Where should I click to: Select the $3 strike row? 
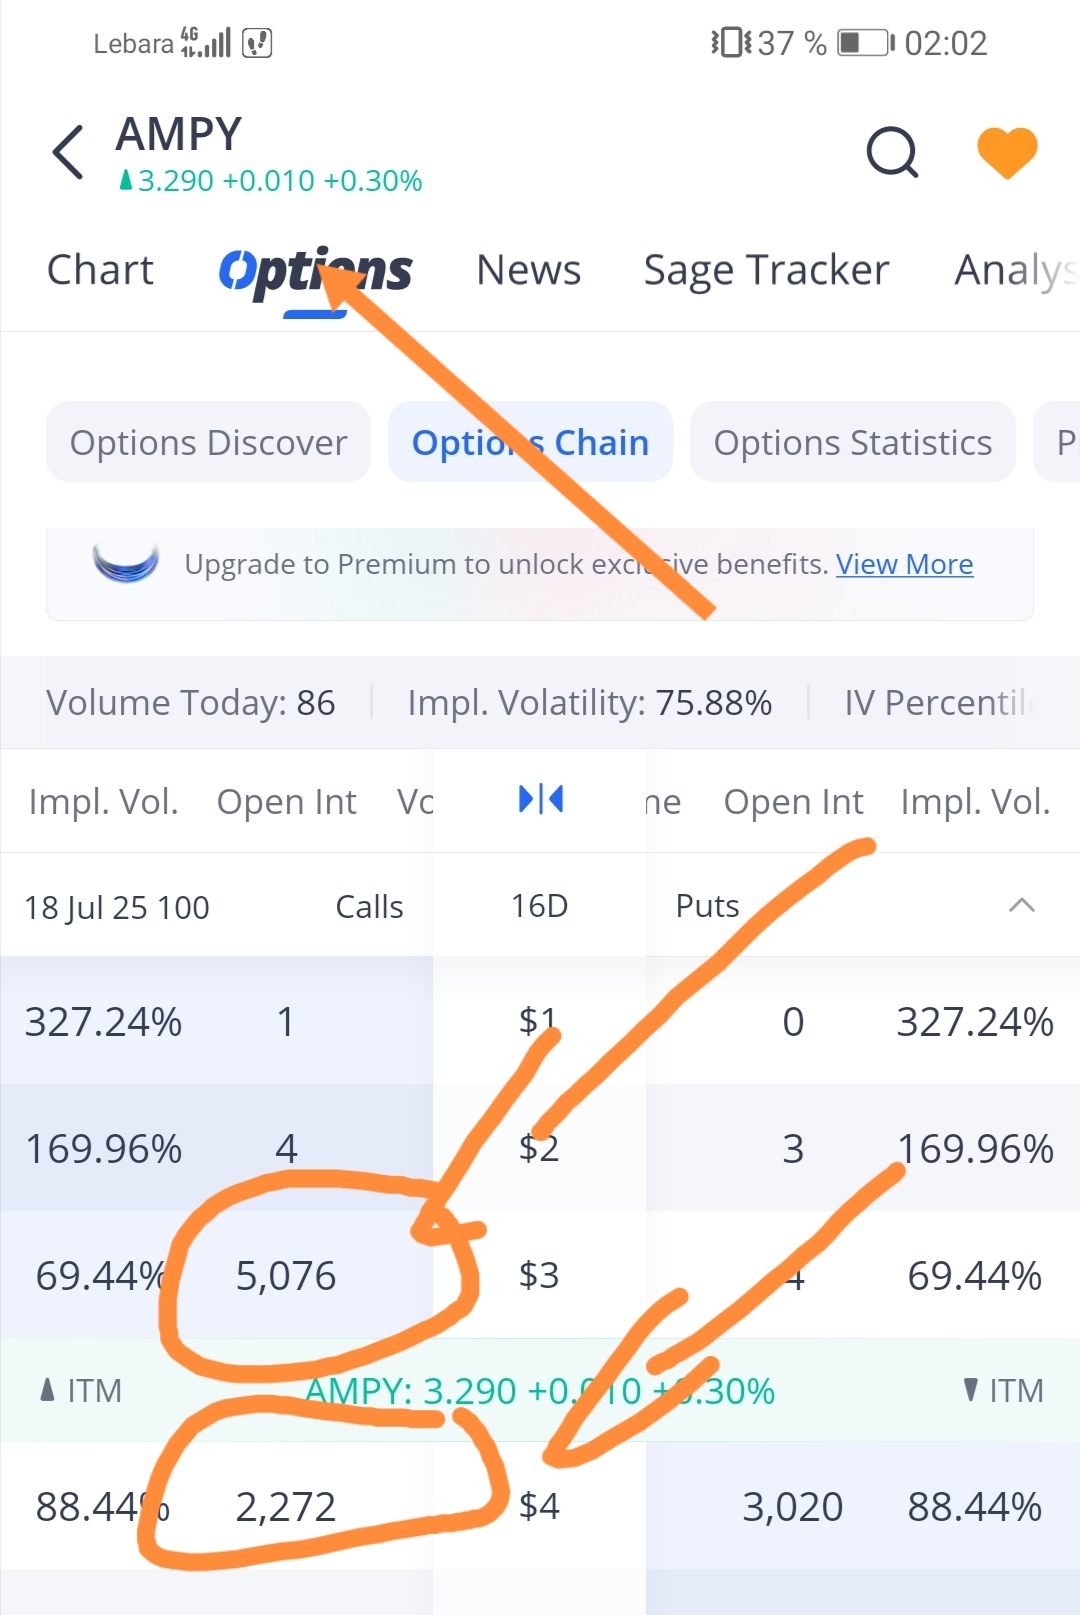[x=540, y=1275]
